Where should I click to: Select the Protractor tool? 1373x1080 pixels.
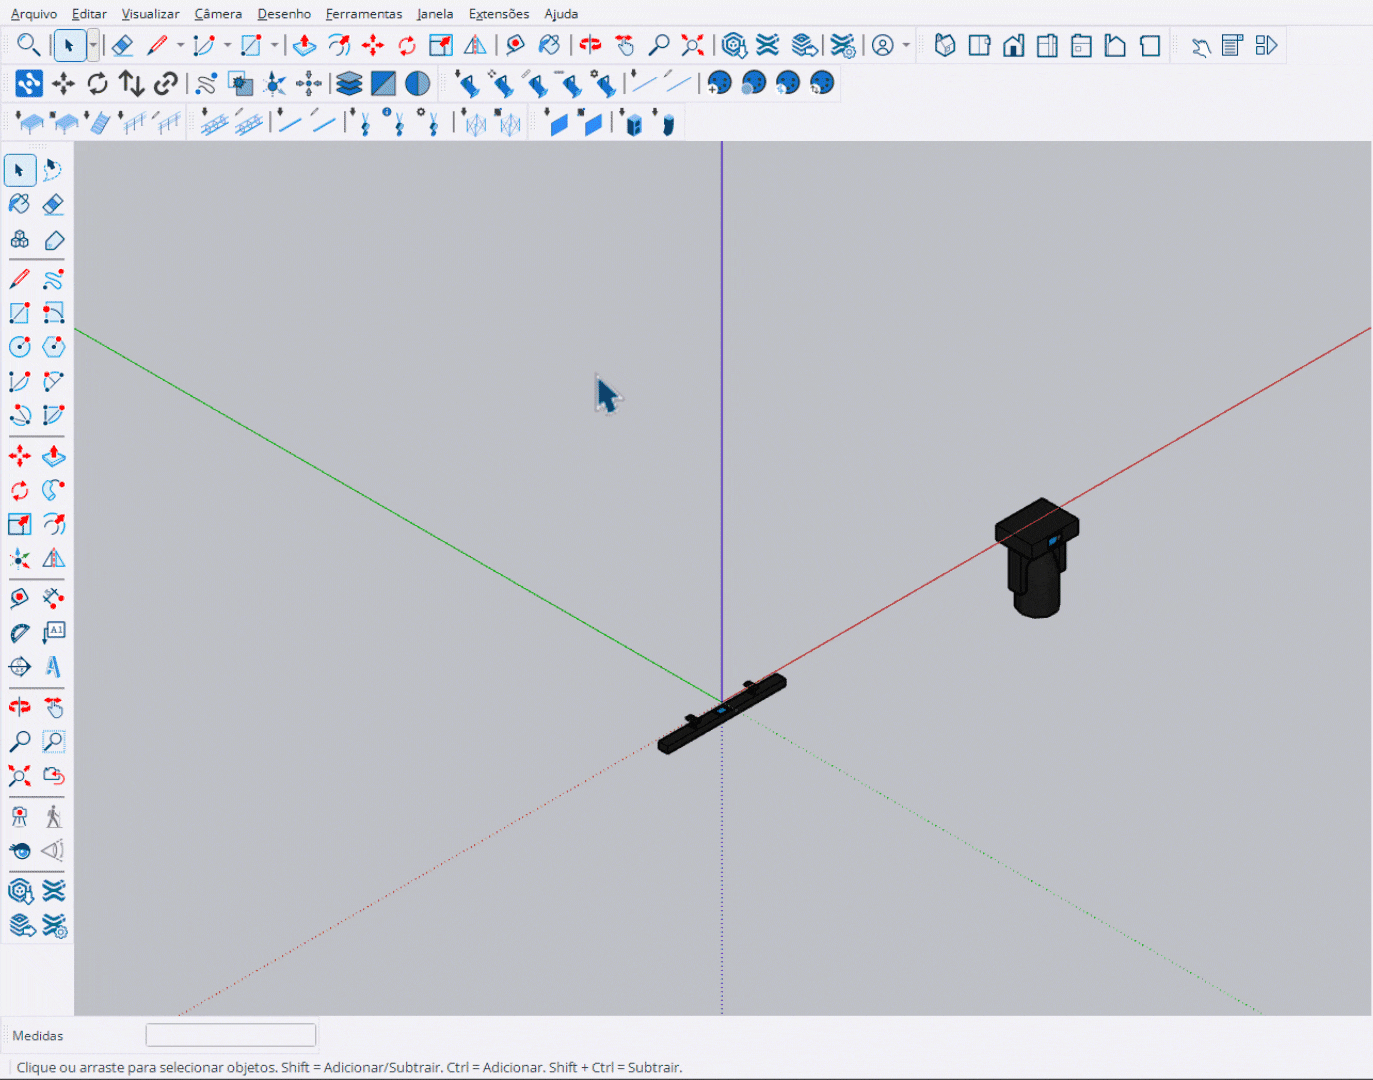pyautogui.click(x=19, y=633)
